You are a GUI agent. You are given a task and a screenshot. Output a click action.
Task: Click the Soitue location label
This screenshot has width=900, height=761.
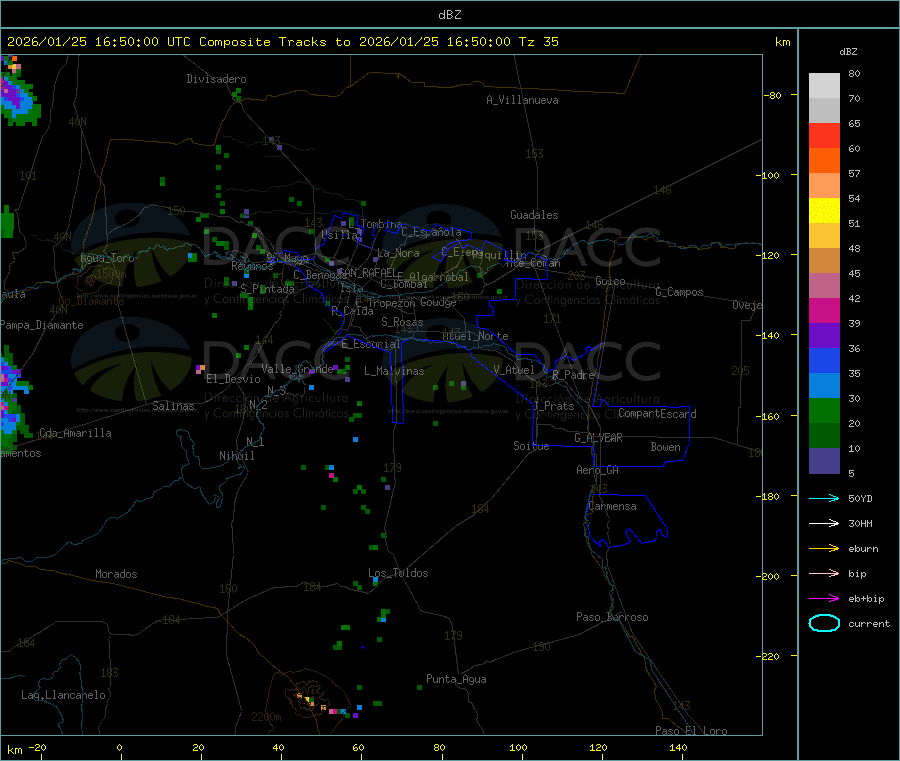(x=531, y=446)
